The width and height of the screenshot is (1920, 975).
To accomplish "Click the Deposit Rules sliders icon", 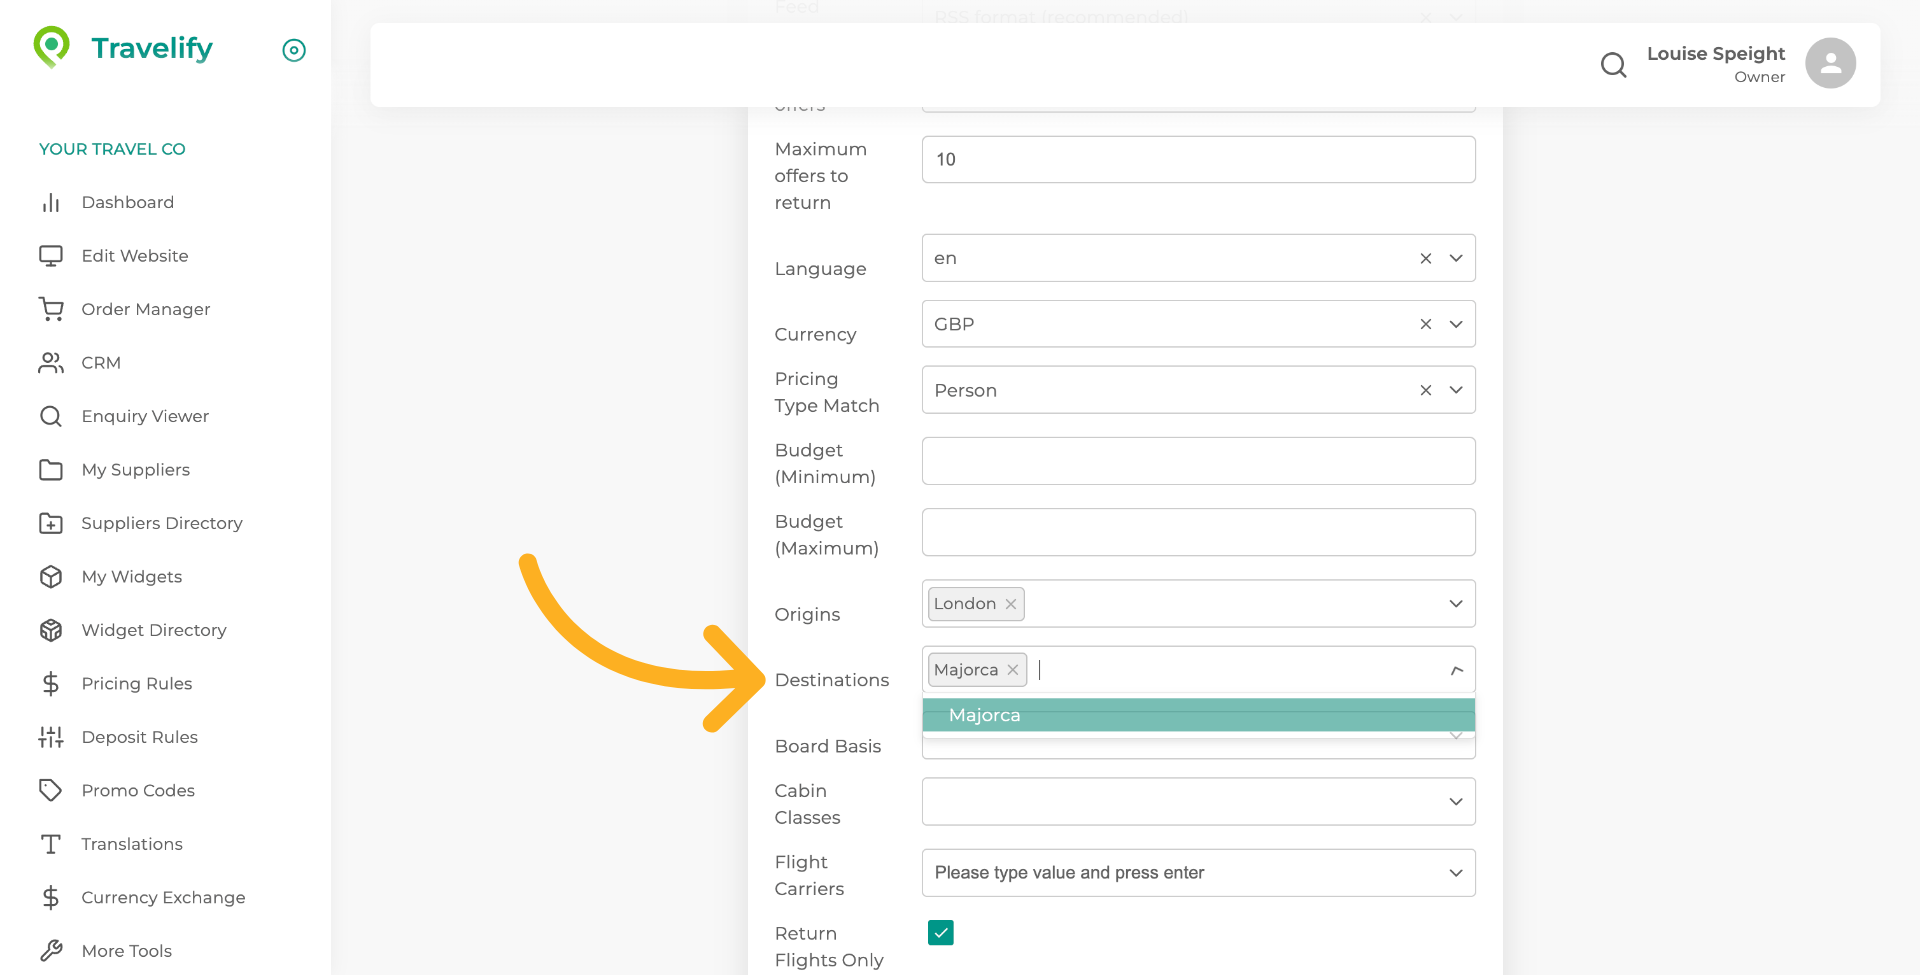I will (x=51, y=738).
